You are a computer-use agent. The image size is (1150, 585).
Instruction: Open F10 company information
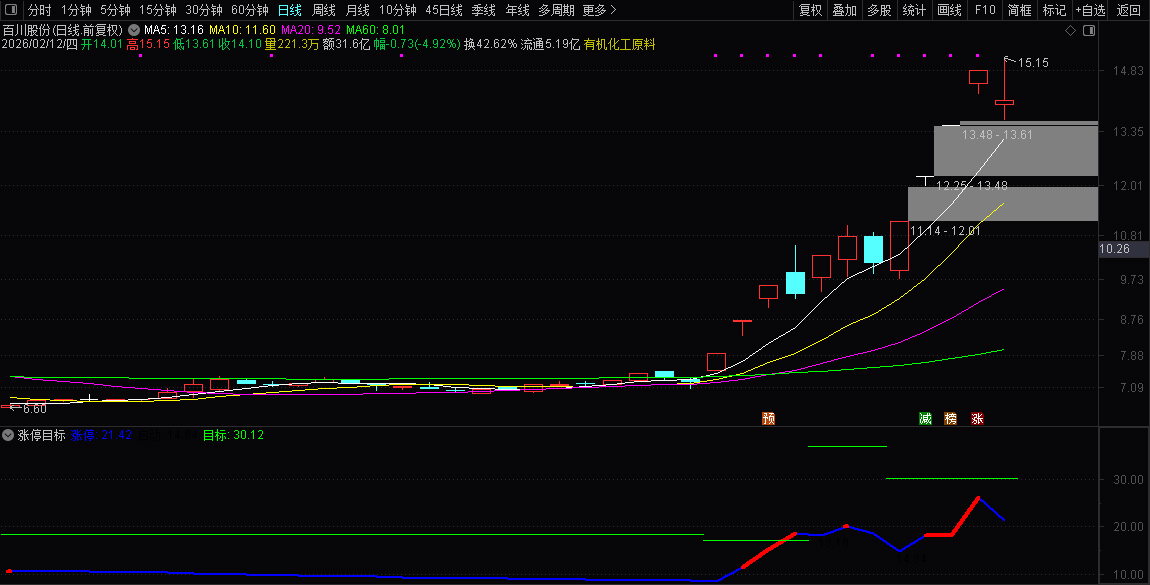coord(985,10)
